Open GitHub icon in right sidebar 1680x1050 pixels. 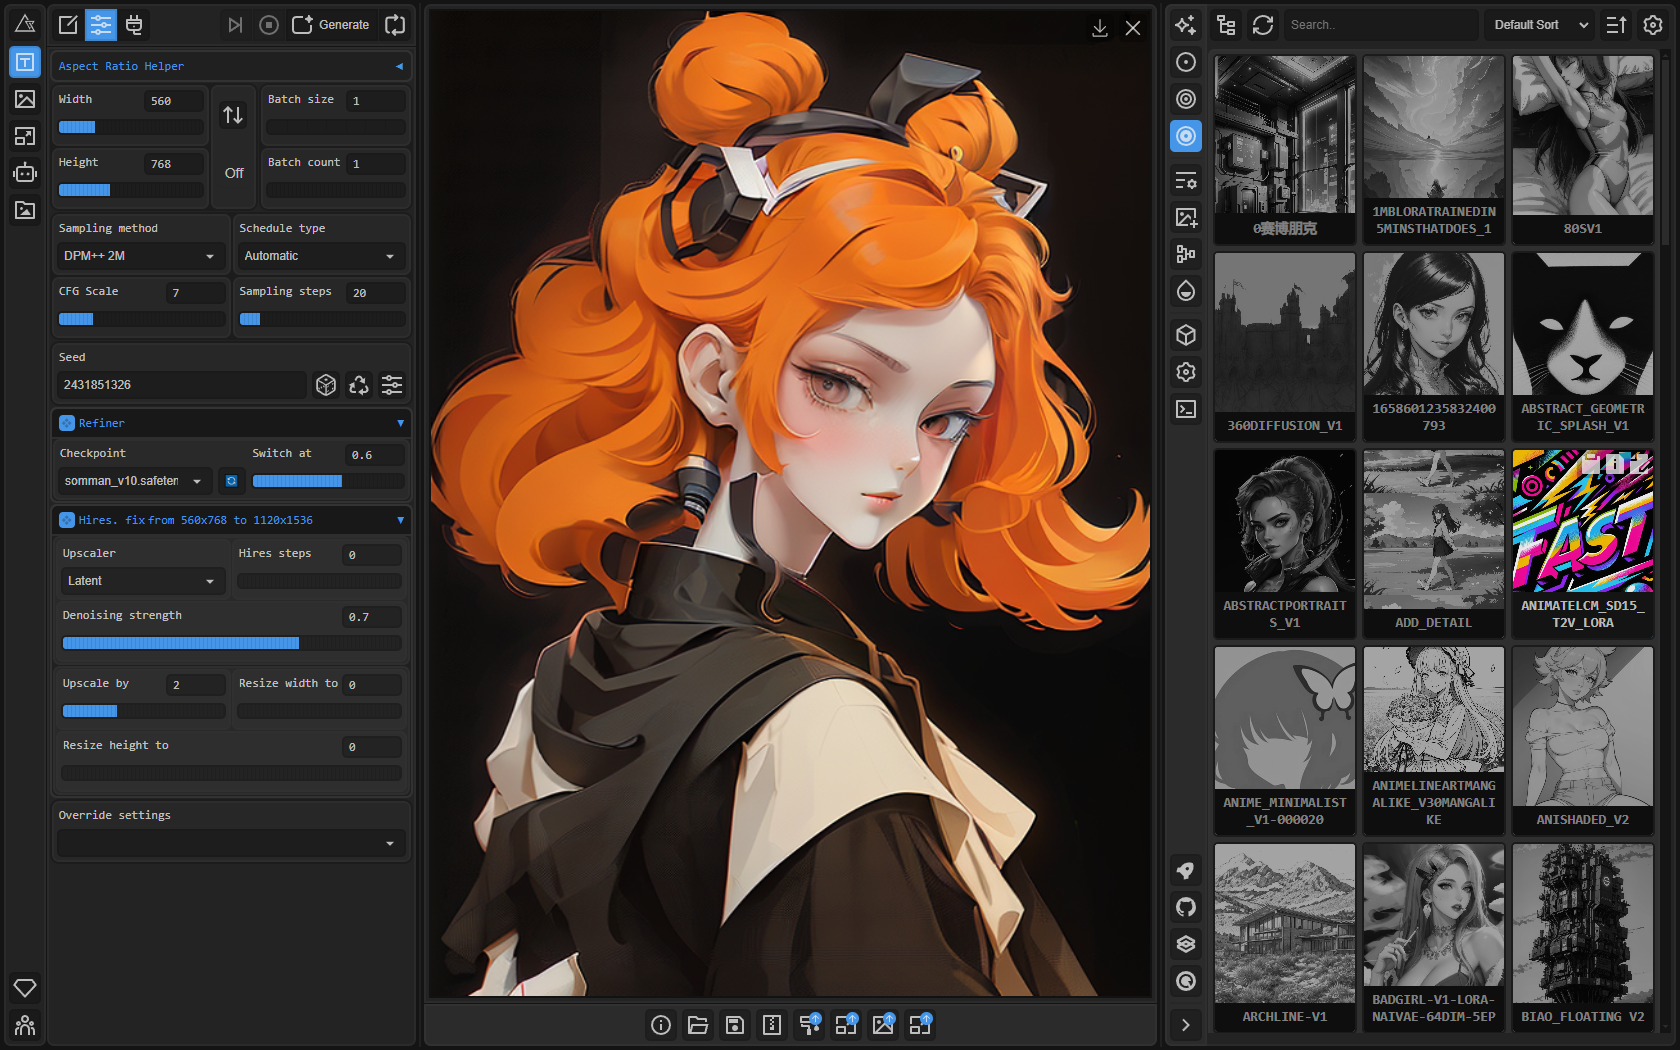[1186, 907]
